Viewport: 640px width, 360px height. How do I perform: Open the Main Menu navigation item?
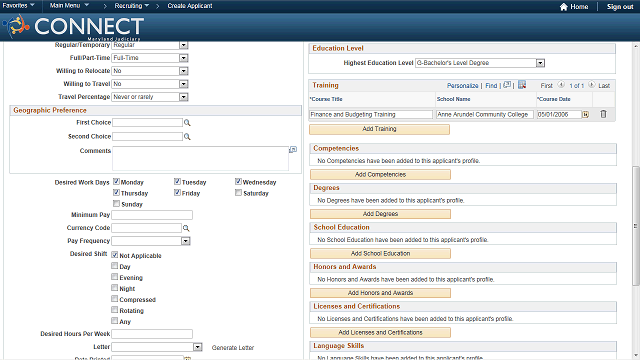coord(69,6)
